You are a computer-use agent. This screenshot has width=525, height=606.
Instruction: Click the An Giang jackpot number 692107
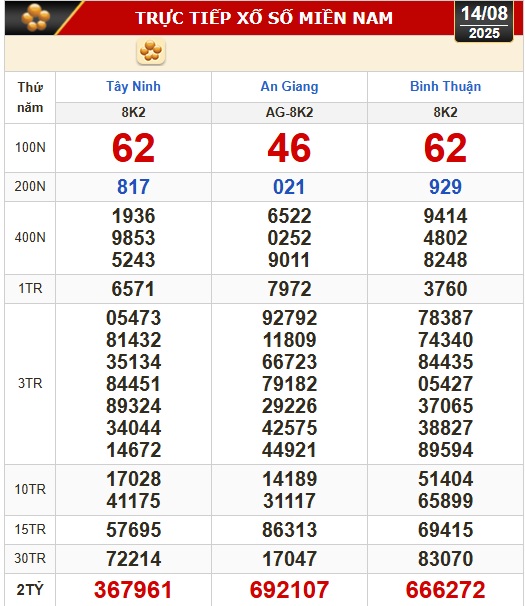[289, 590]
